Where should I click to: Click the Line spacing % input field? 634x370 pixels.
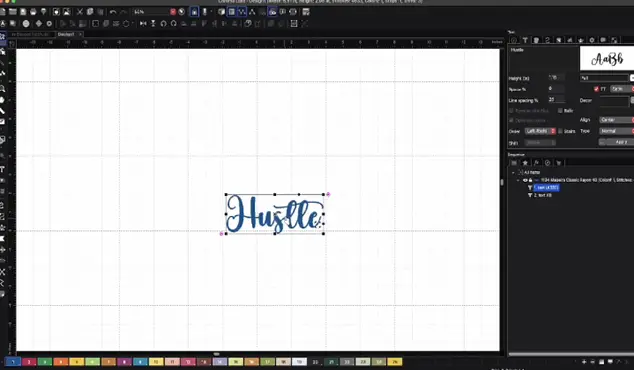(x=556, y=99)
